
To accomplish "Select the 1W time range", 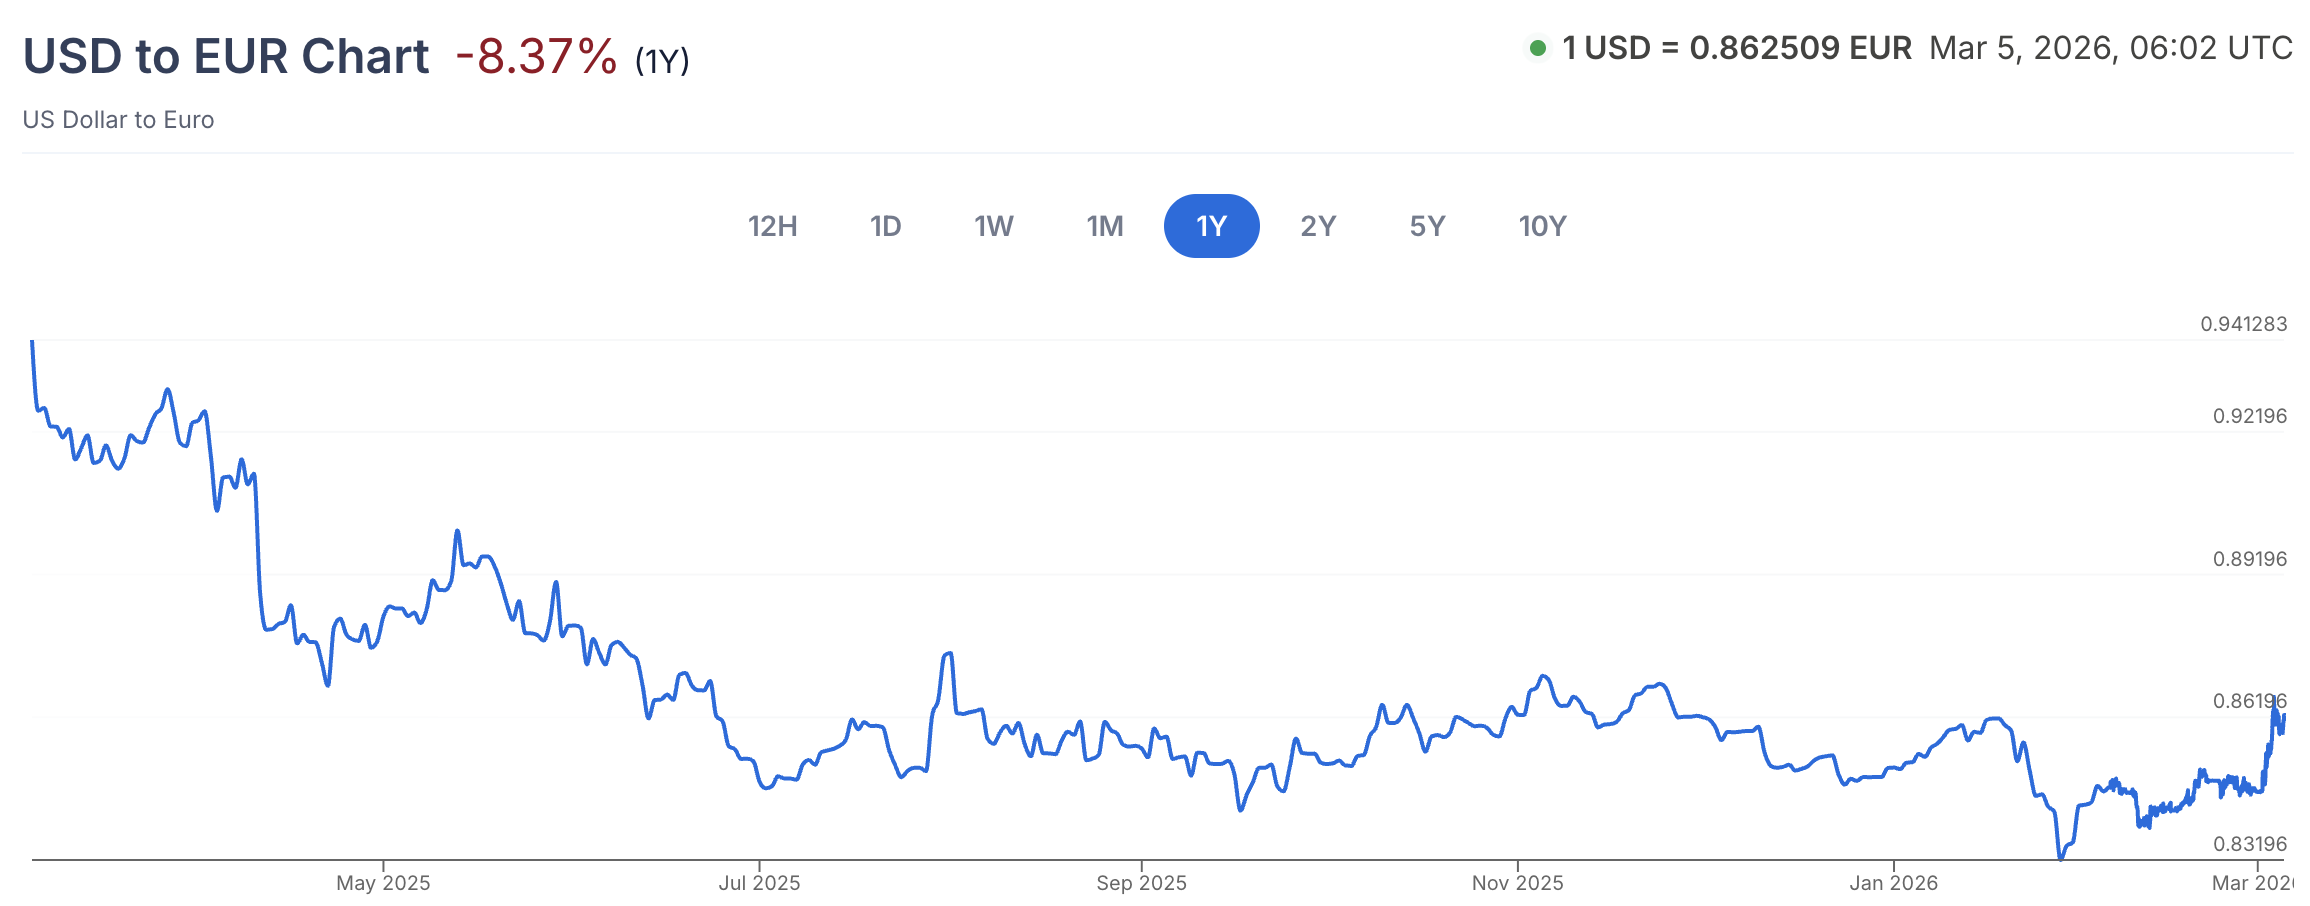I will [994, 226].
